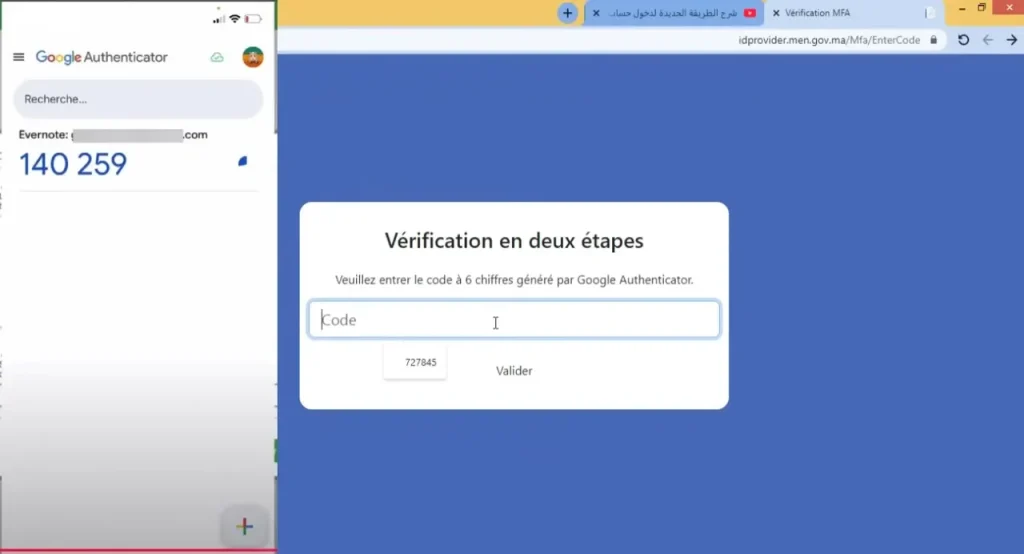Copy the Evernote code 140 259

73,164
